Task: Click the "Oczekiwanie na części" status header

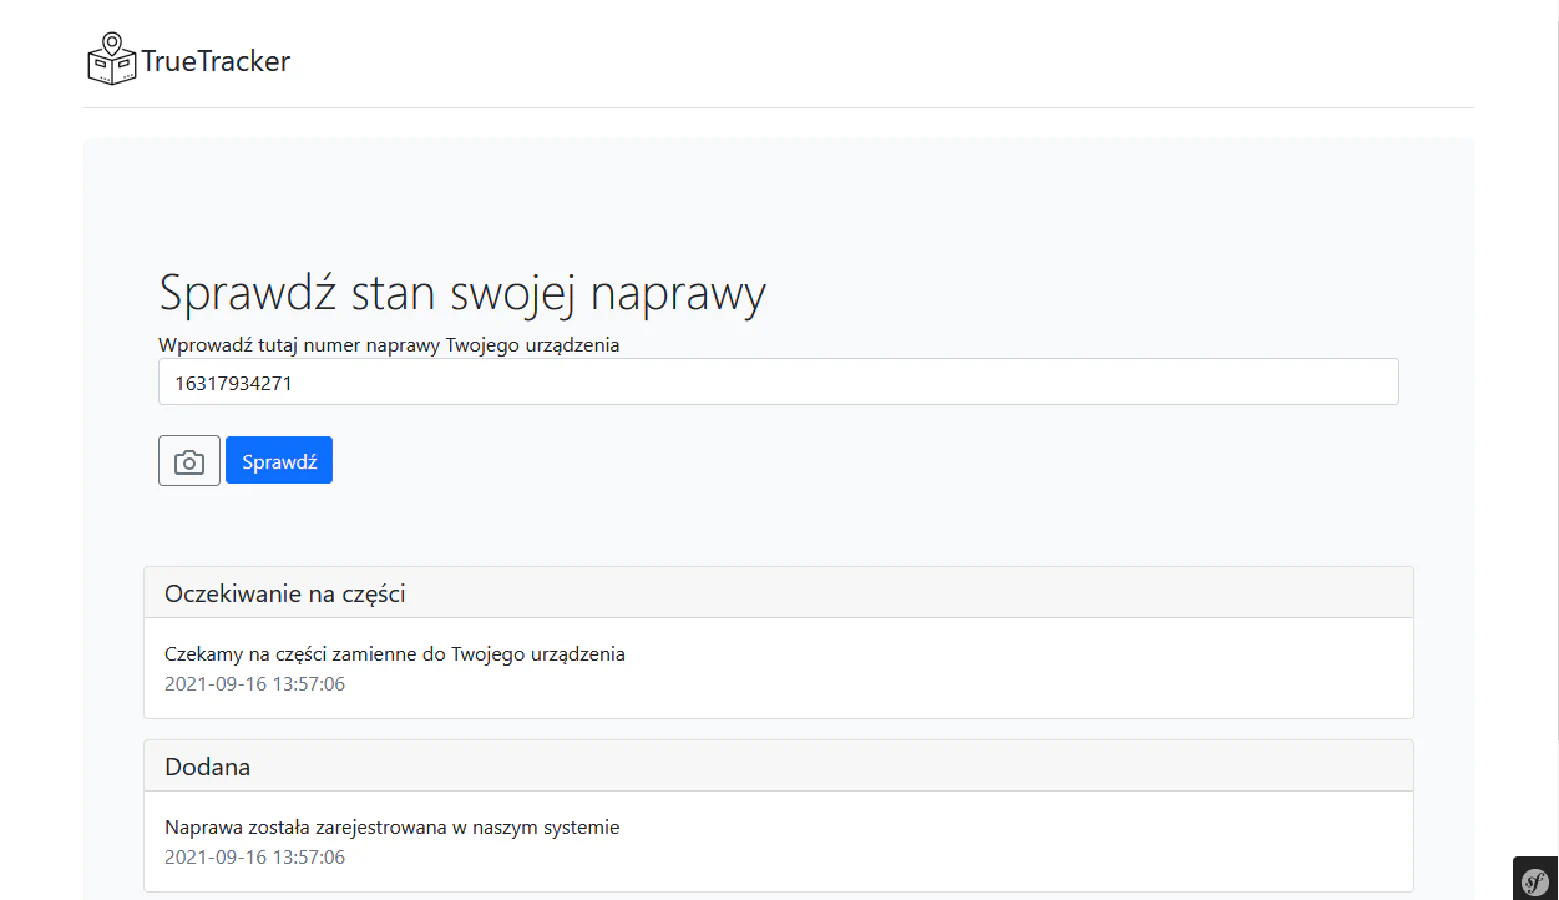Action: click(x=285, y=594)
